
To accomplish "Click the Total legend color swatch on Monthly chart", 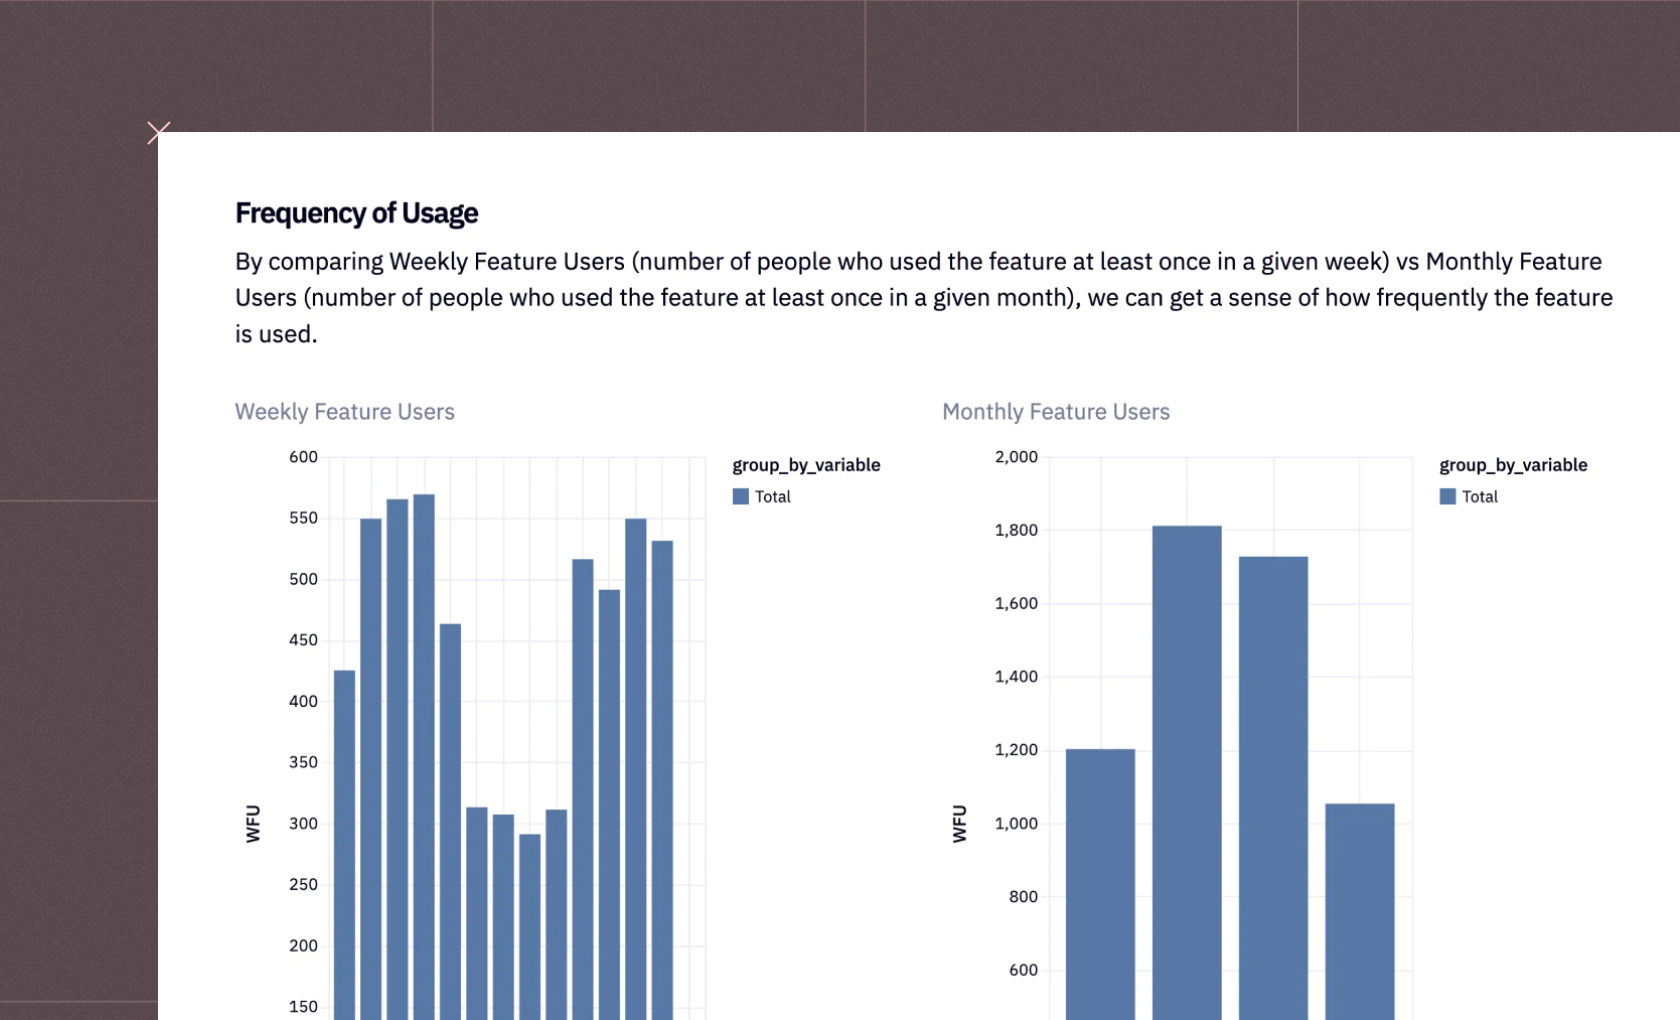I will pyautogui.click(x=1447, y=495).
